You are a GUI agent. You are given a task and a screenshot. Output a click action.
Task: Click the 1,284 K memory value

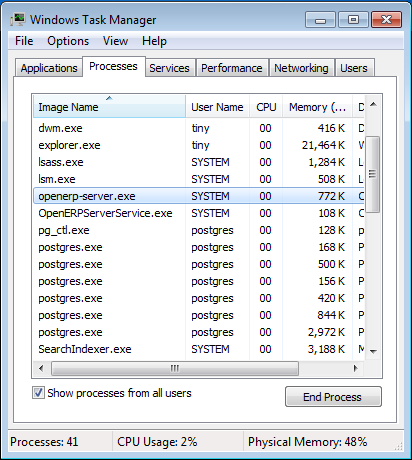[x=326, y=162]
